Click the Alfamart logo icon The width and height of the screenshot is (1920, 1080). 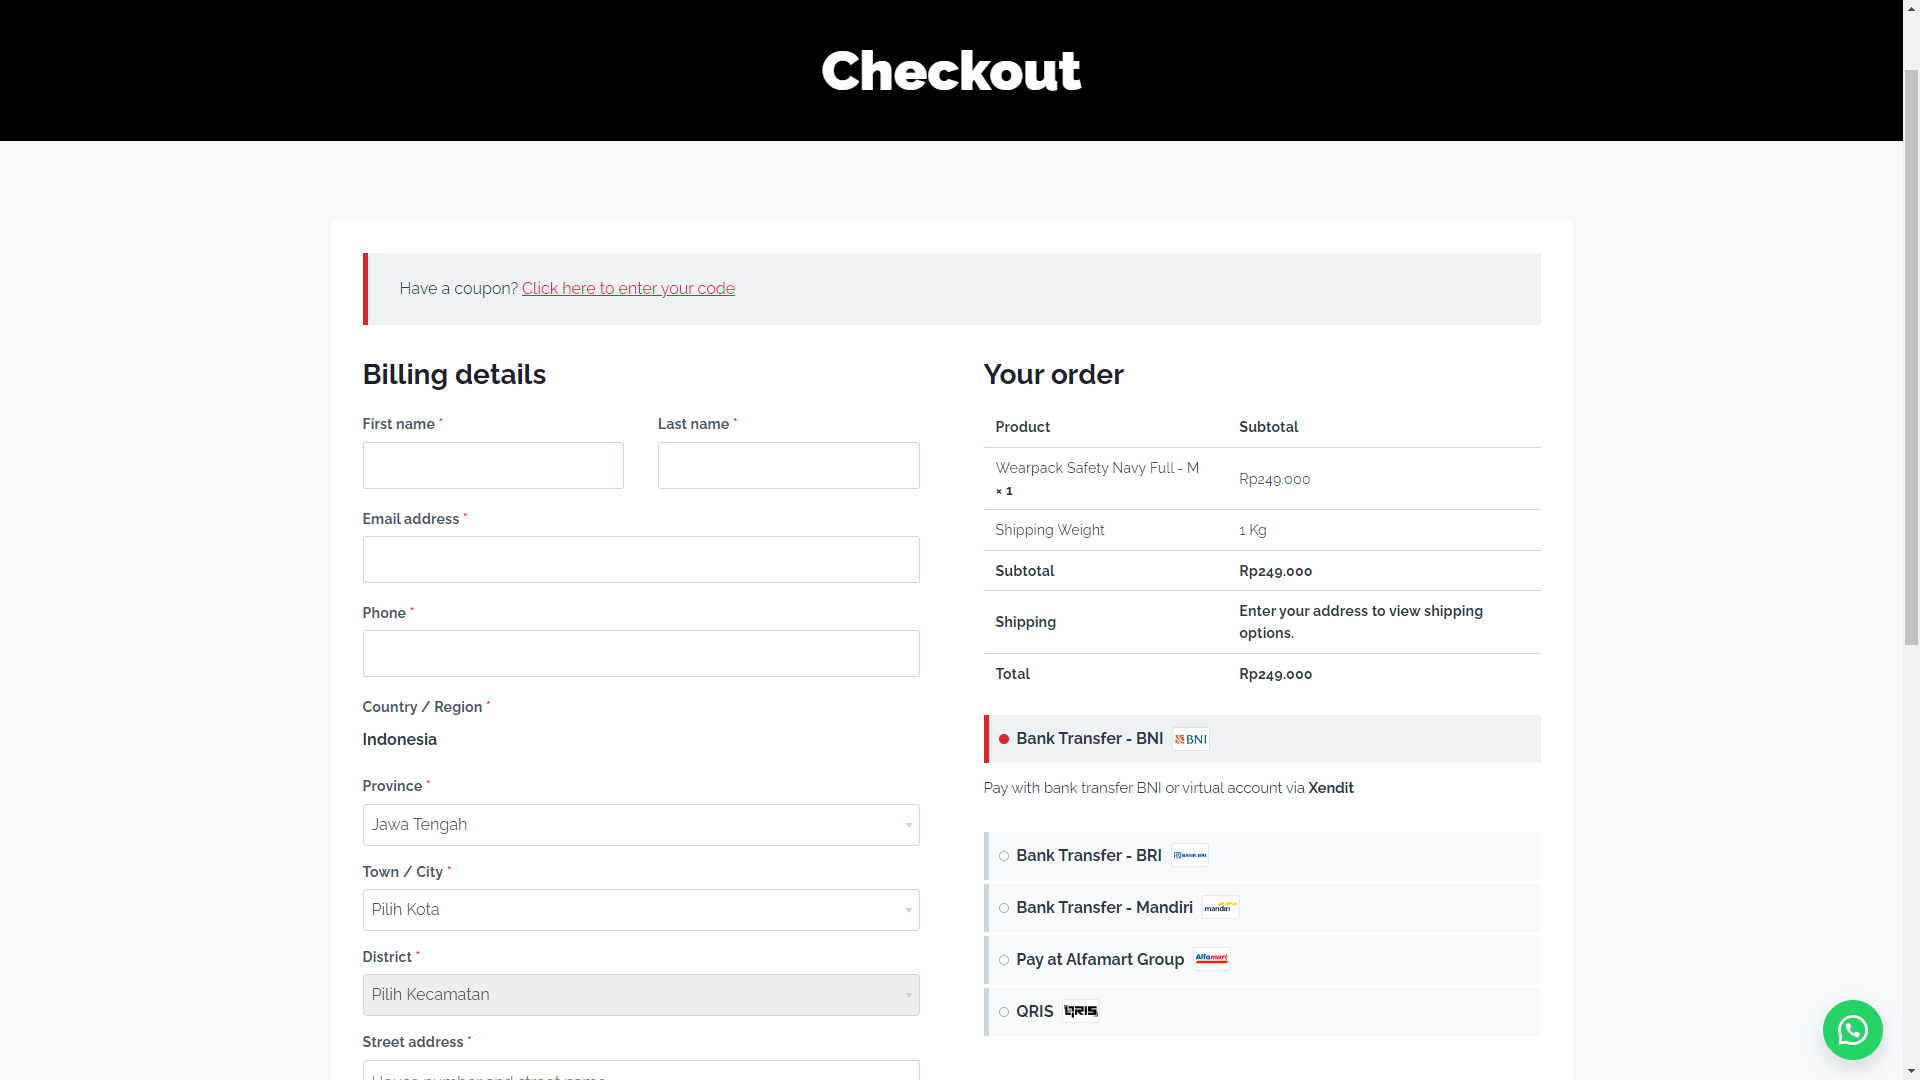click(1211, 959)
